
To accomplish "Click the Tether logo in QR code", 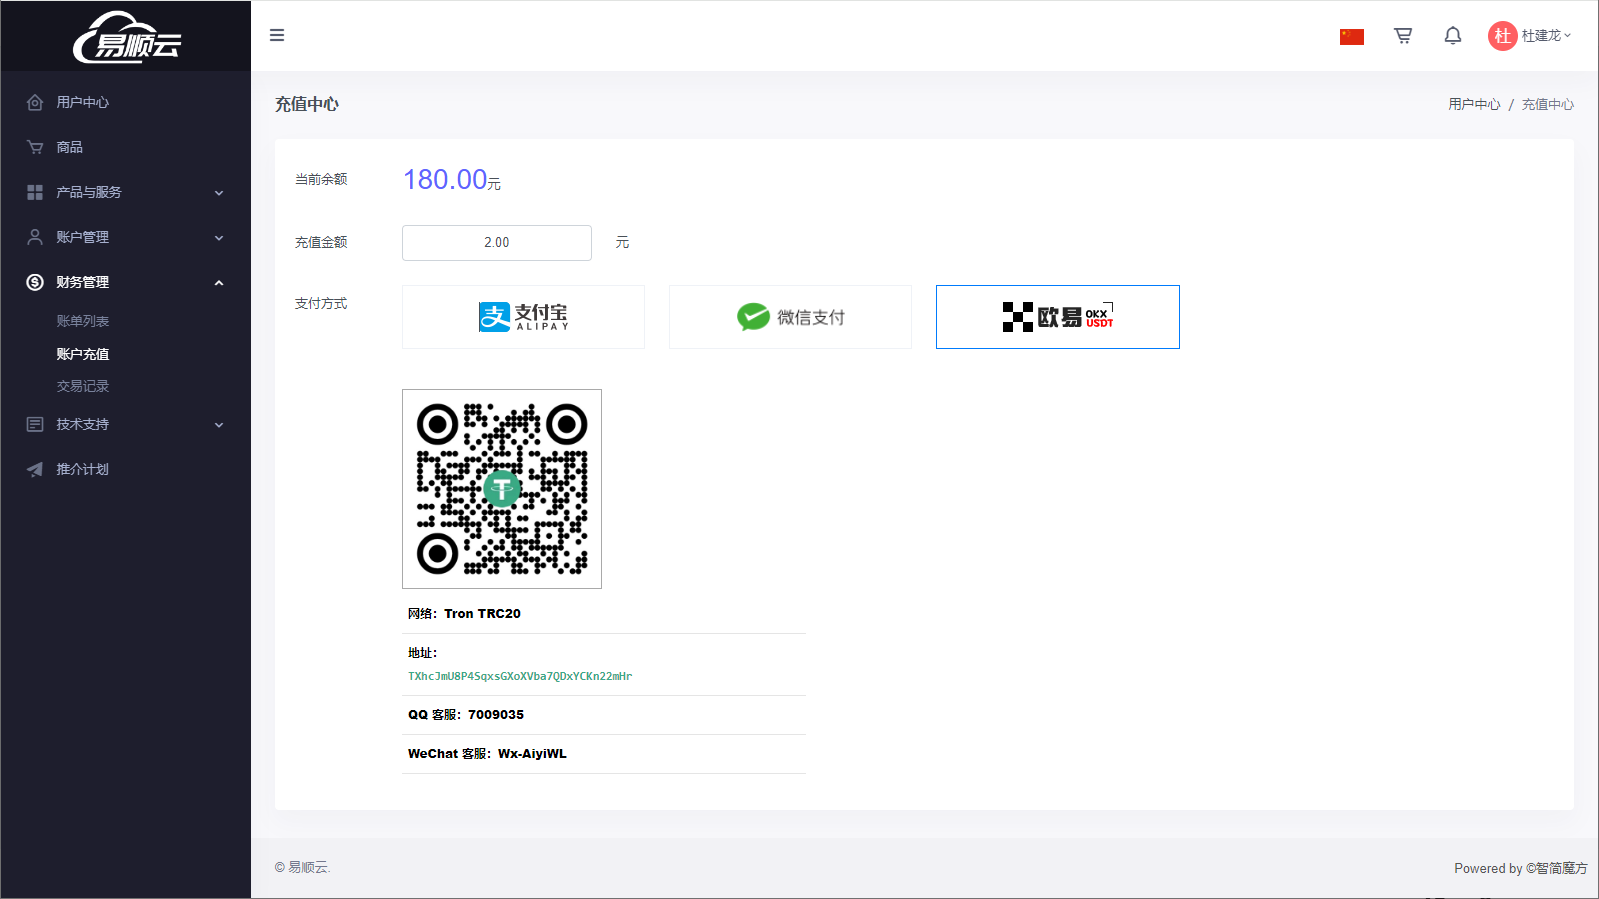I will coord(502,488).
